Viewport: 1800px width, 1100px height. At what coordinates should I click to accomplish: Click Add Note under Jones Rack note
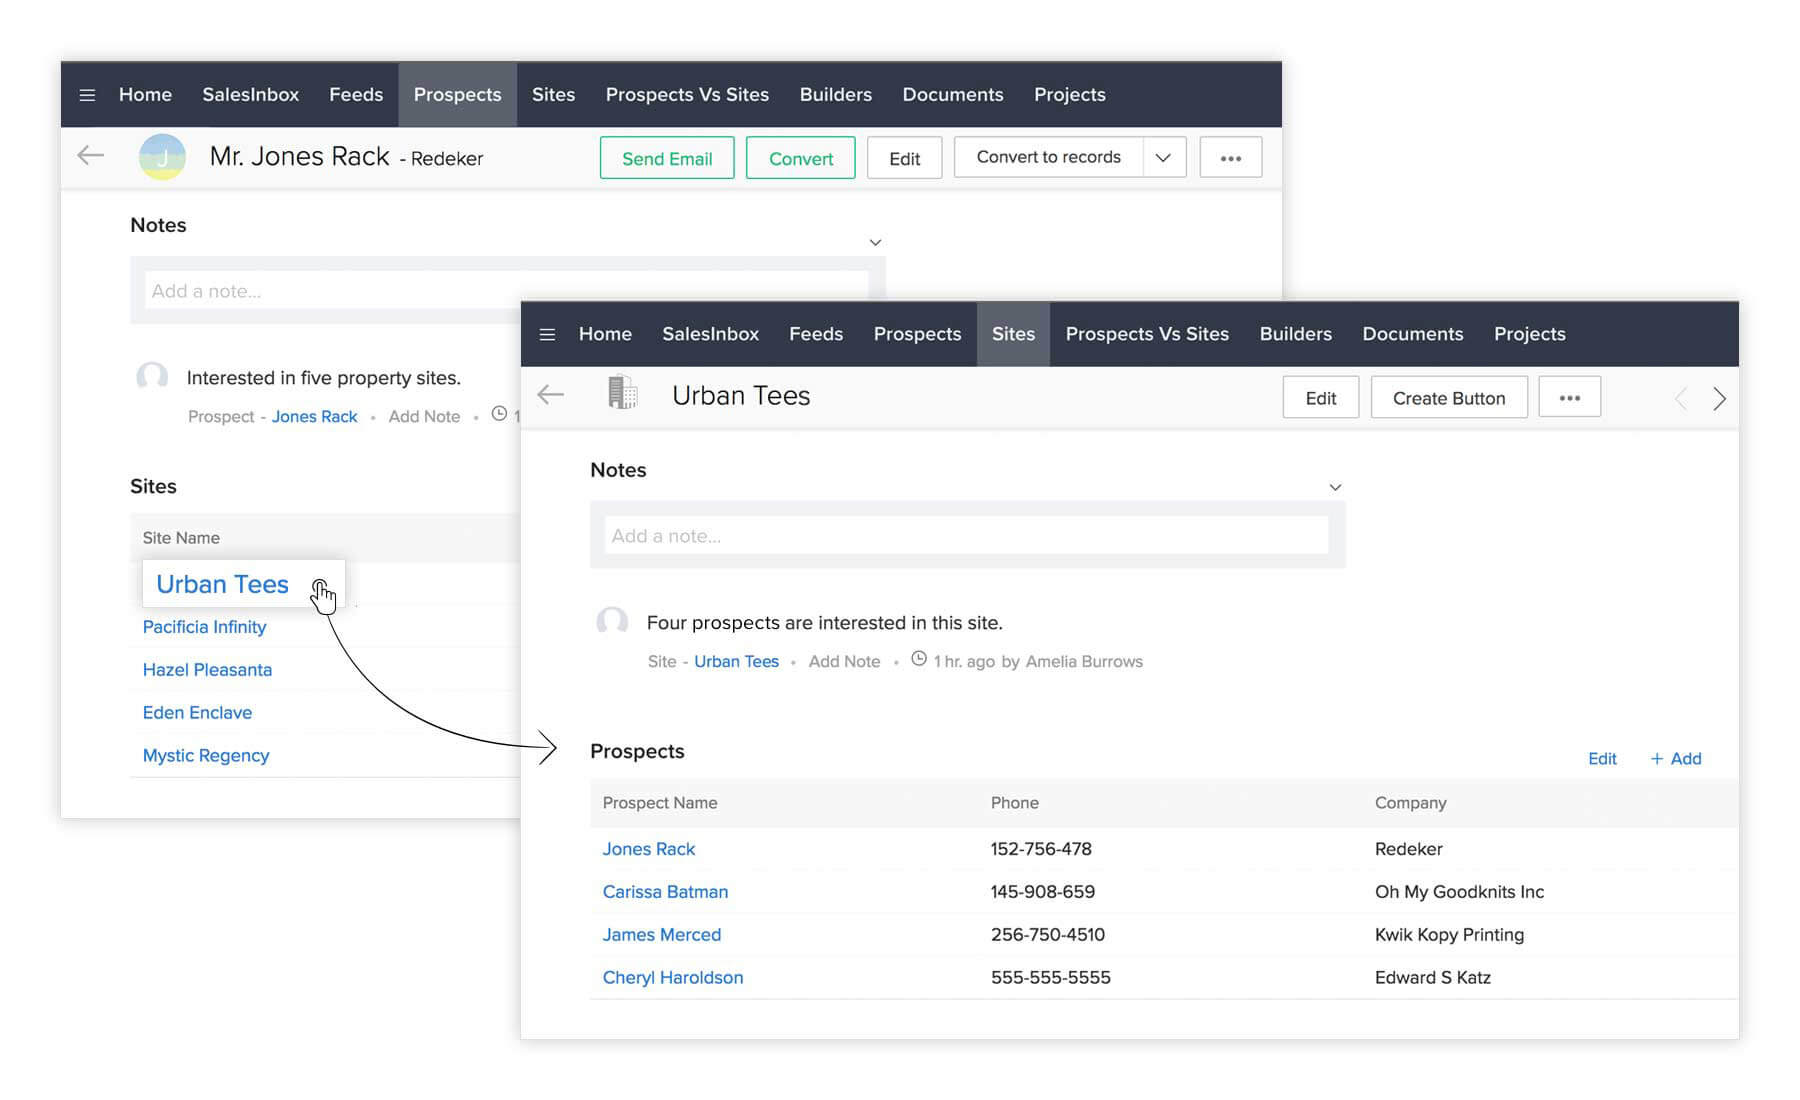tap(424, 416)
